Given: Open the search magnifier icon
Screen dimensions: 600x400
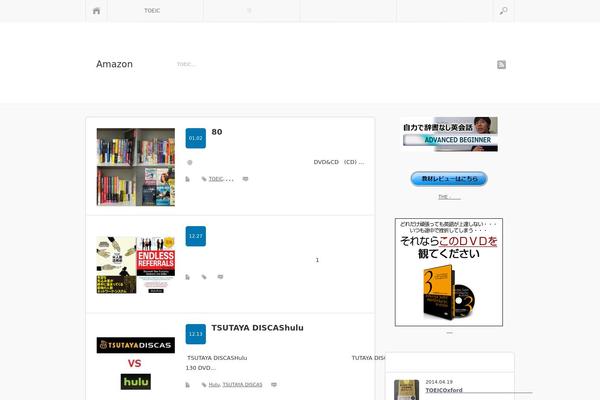Looking at the screenshot, I should (504, 11).
